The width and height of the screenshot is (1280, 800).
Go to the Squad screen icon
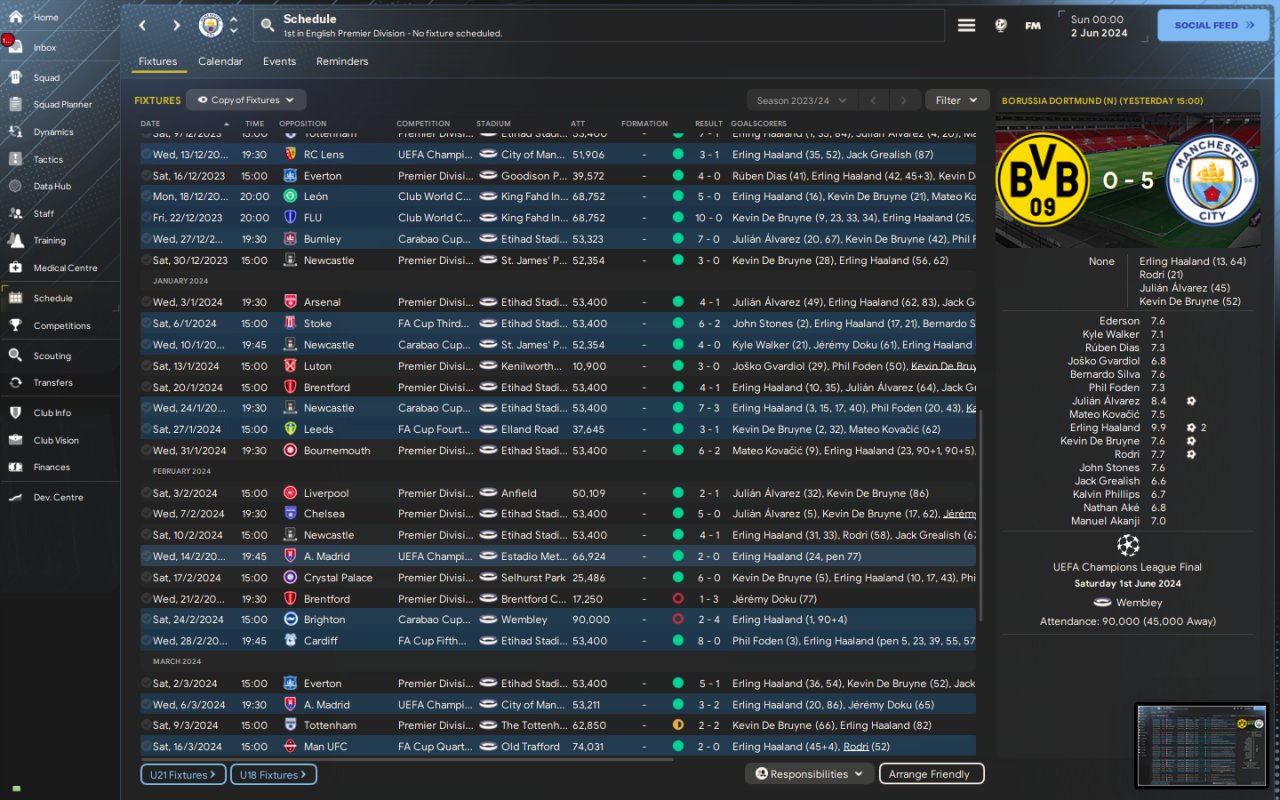pos(15,77)
